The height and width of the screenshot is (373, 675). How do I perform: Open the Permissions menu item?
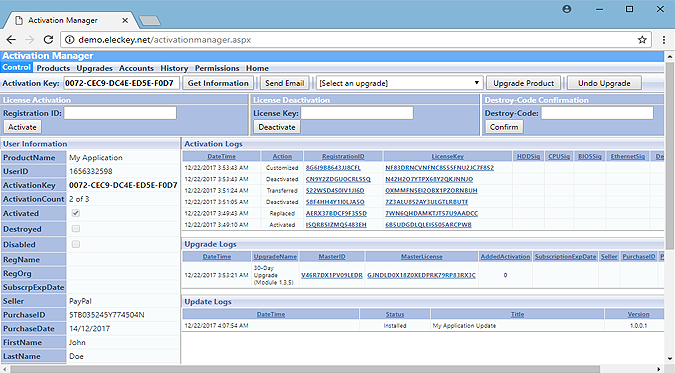tap(217, 68)
